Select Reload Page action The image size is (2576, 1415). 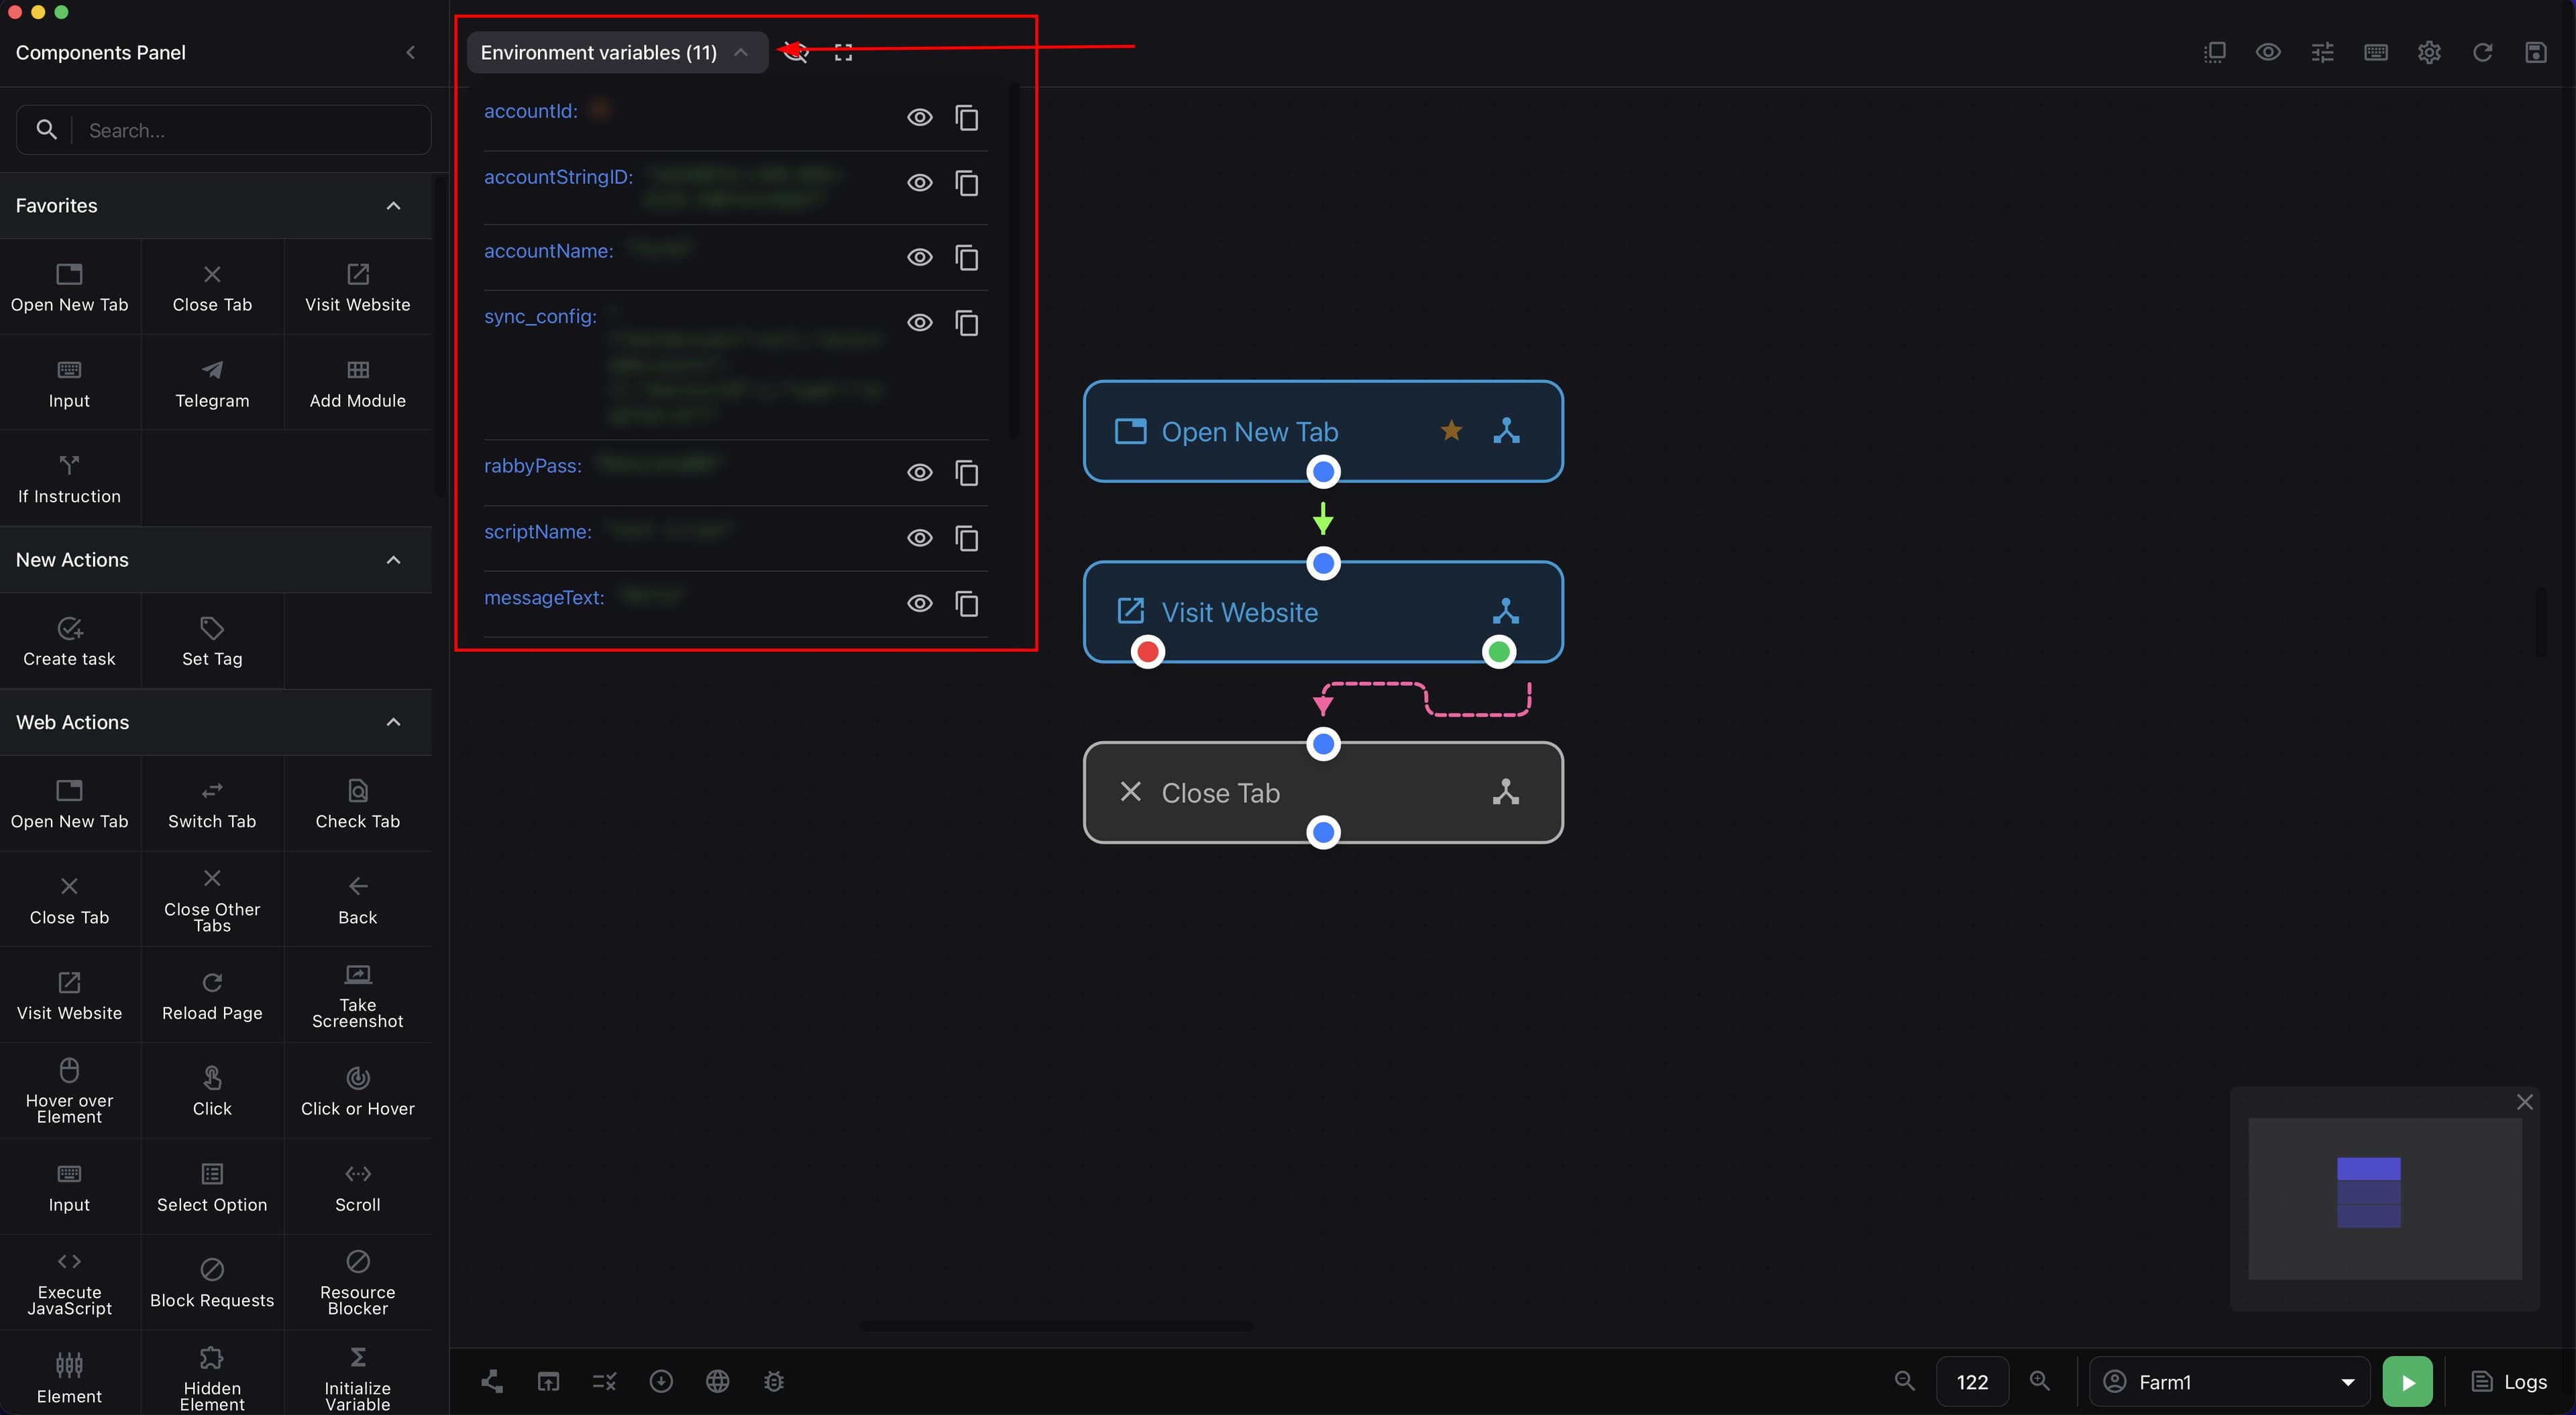click(212, 996)
